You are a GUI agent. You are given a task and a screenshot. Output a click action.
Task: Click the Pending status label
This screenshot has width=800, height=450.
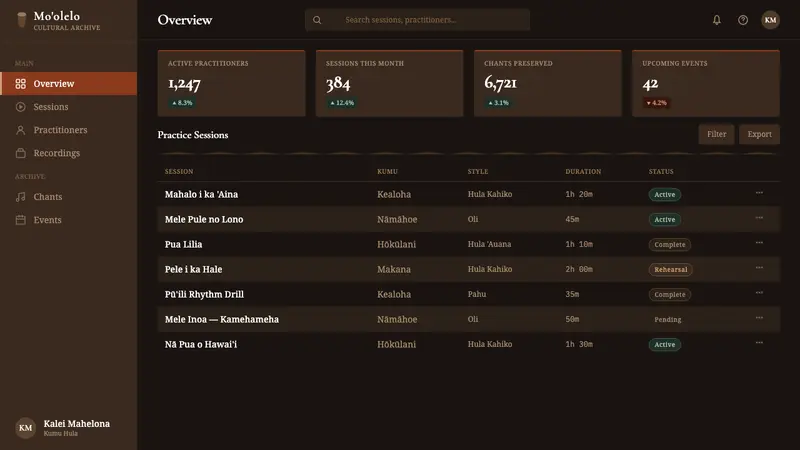[x=667, y=319]
